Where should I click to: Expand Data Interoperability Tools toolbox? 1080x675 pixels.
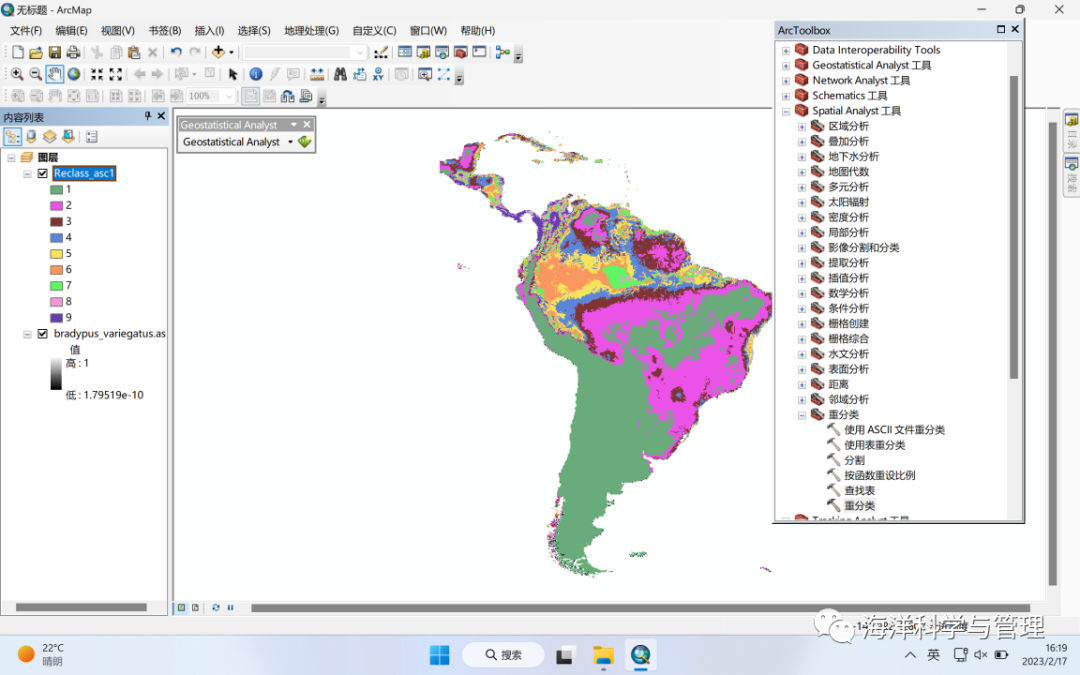coord(786,50)
